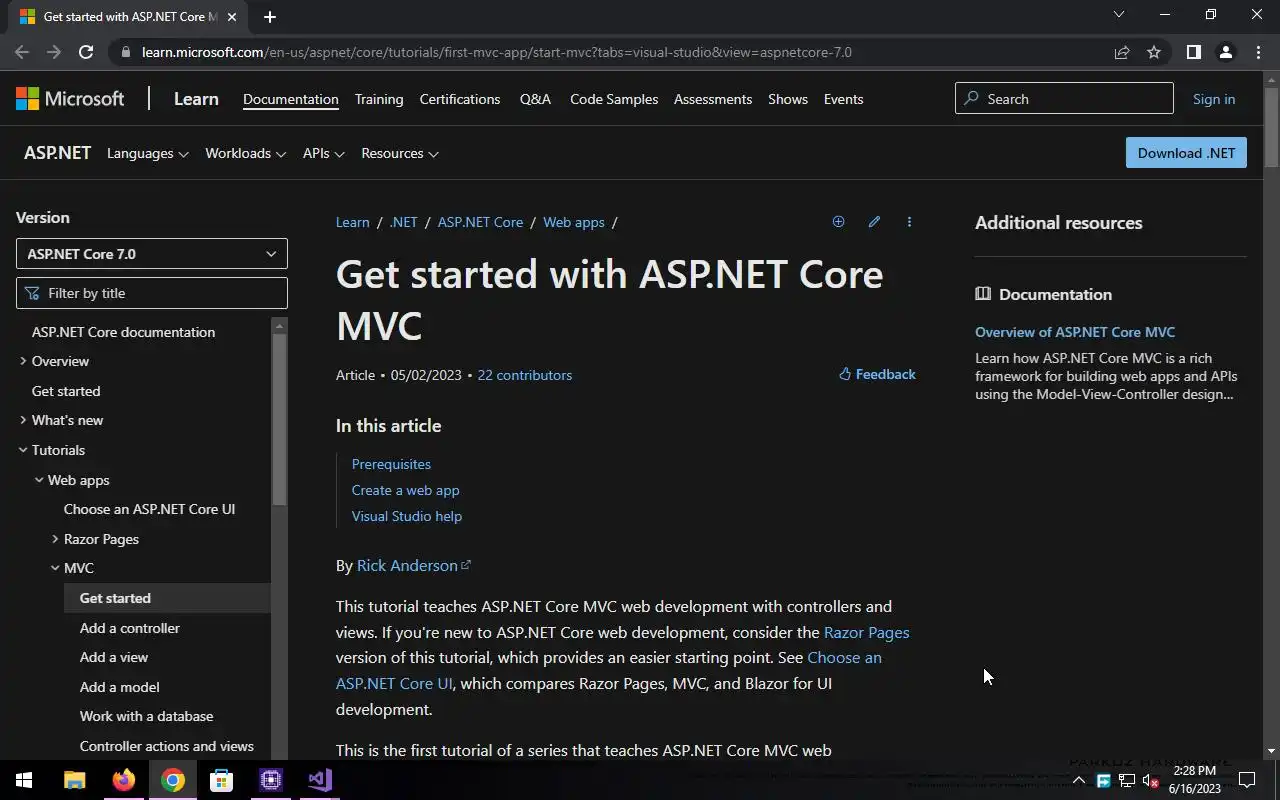Viewport: 1280px width, 800px height.
Task: Open the Certifications nav item
Action: [460, 99]
